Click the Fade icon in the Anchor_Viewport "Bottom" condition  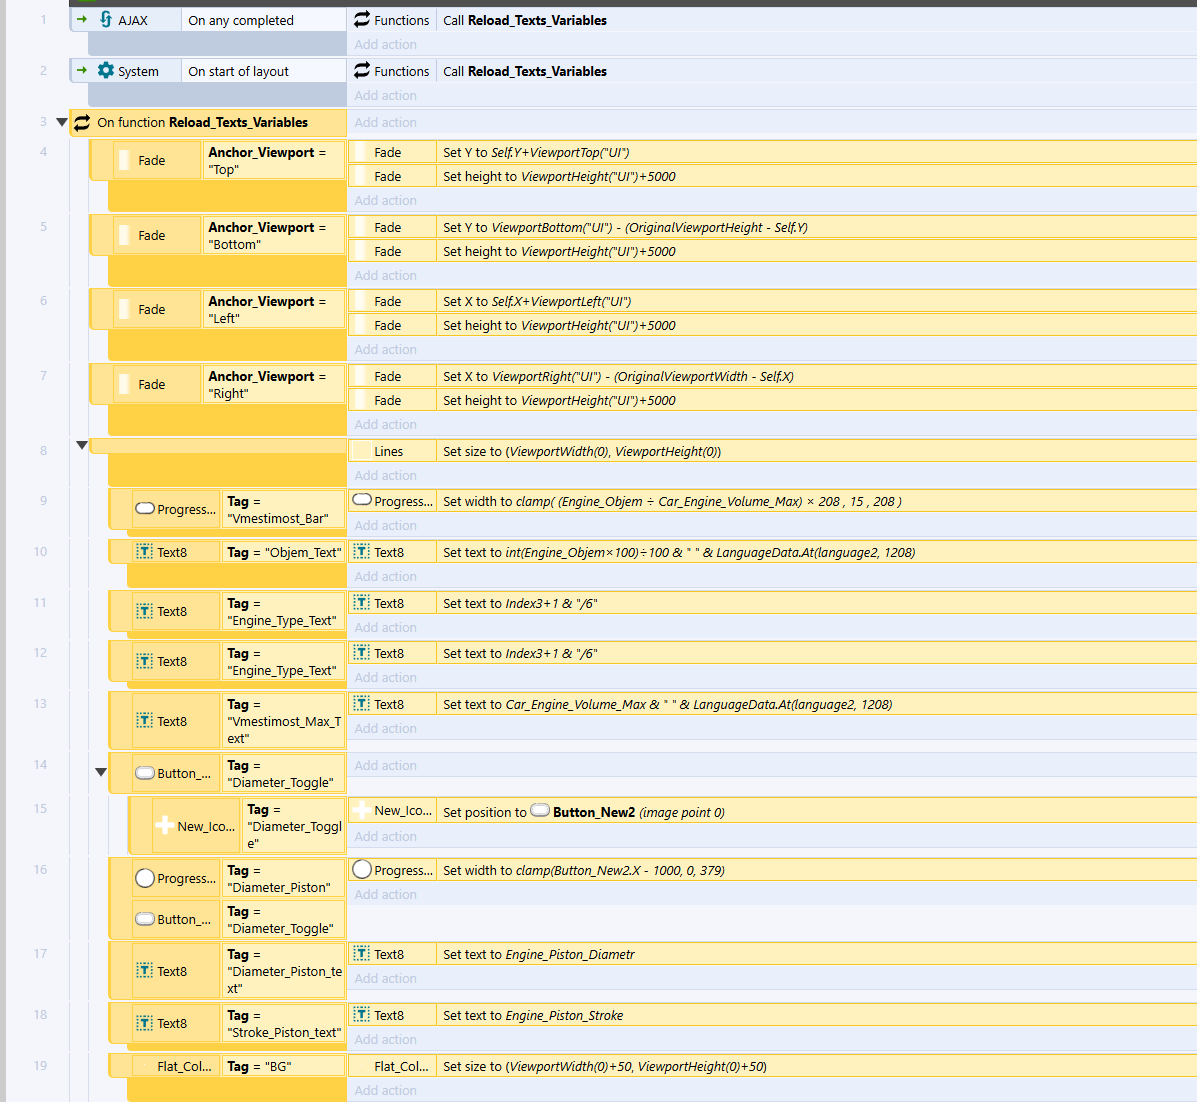point(124,235)
